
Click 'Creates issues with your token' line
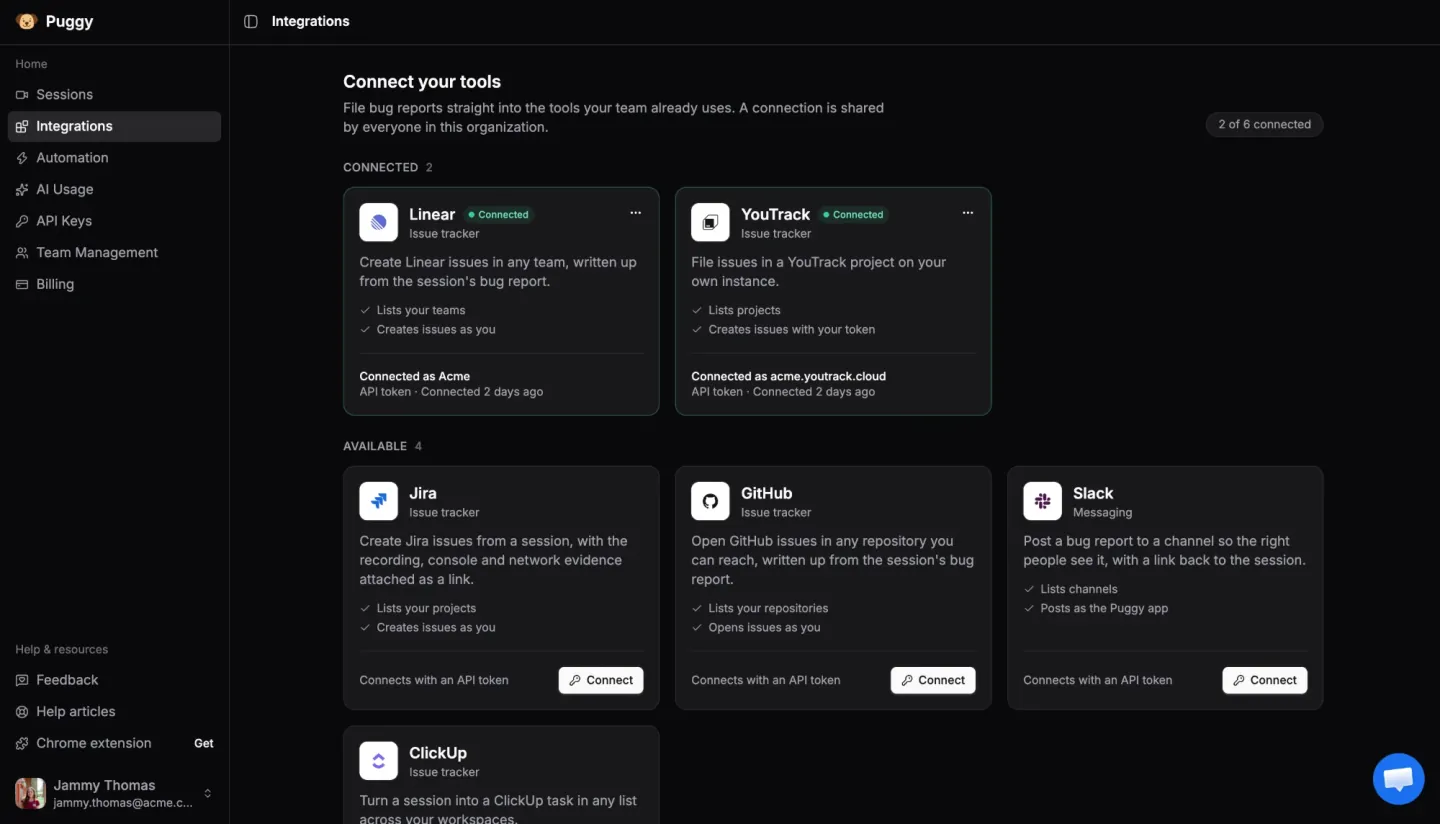coord(792,329)
